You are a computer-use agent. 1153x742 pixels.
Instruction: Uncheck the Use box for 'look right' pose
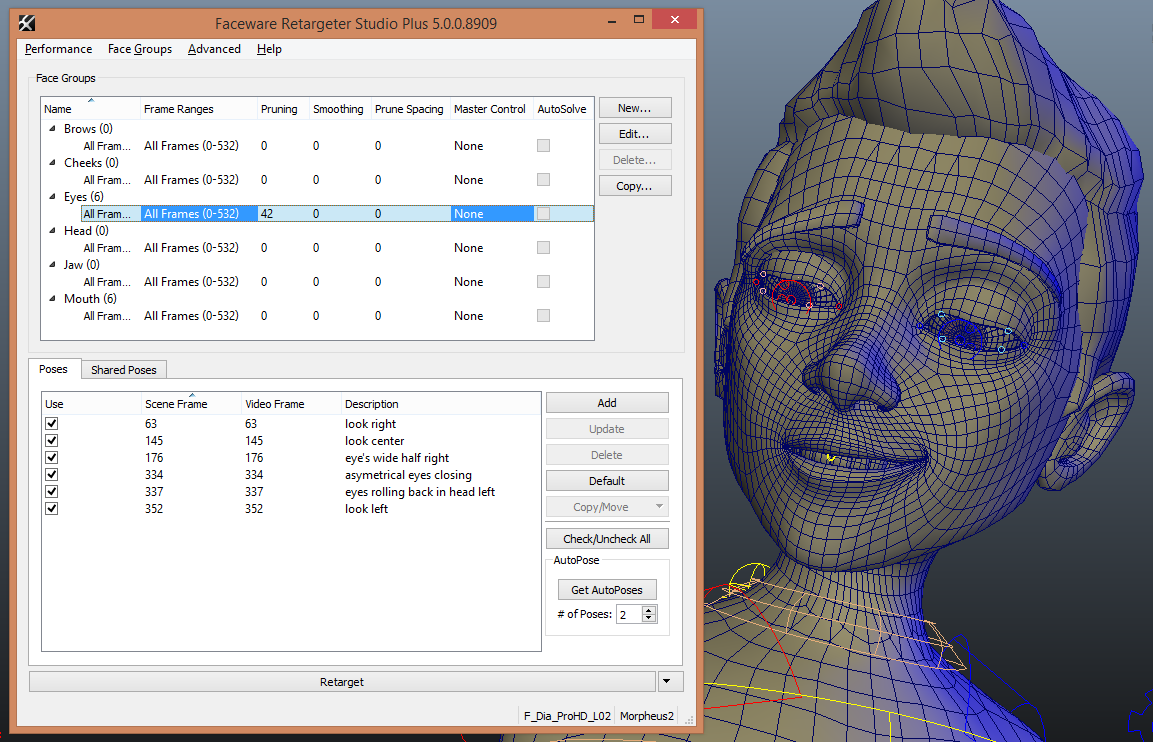pos(51,423)
